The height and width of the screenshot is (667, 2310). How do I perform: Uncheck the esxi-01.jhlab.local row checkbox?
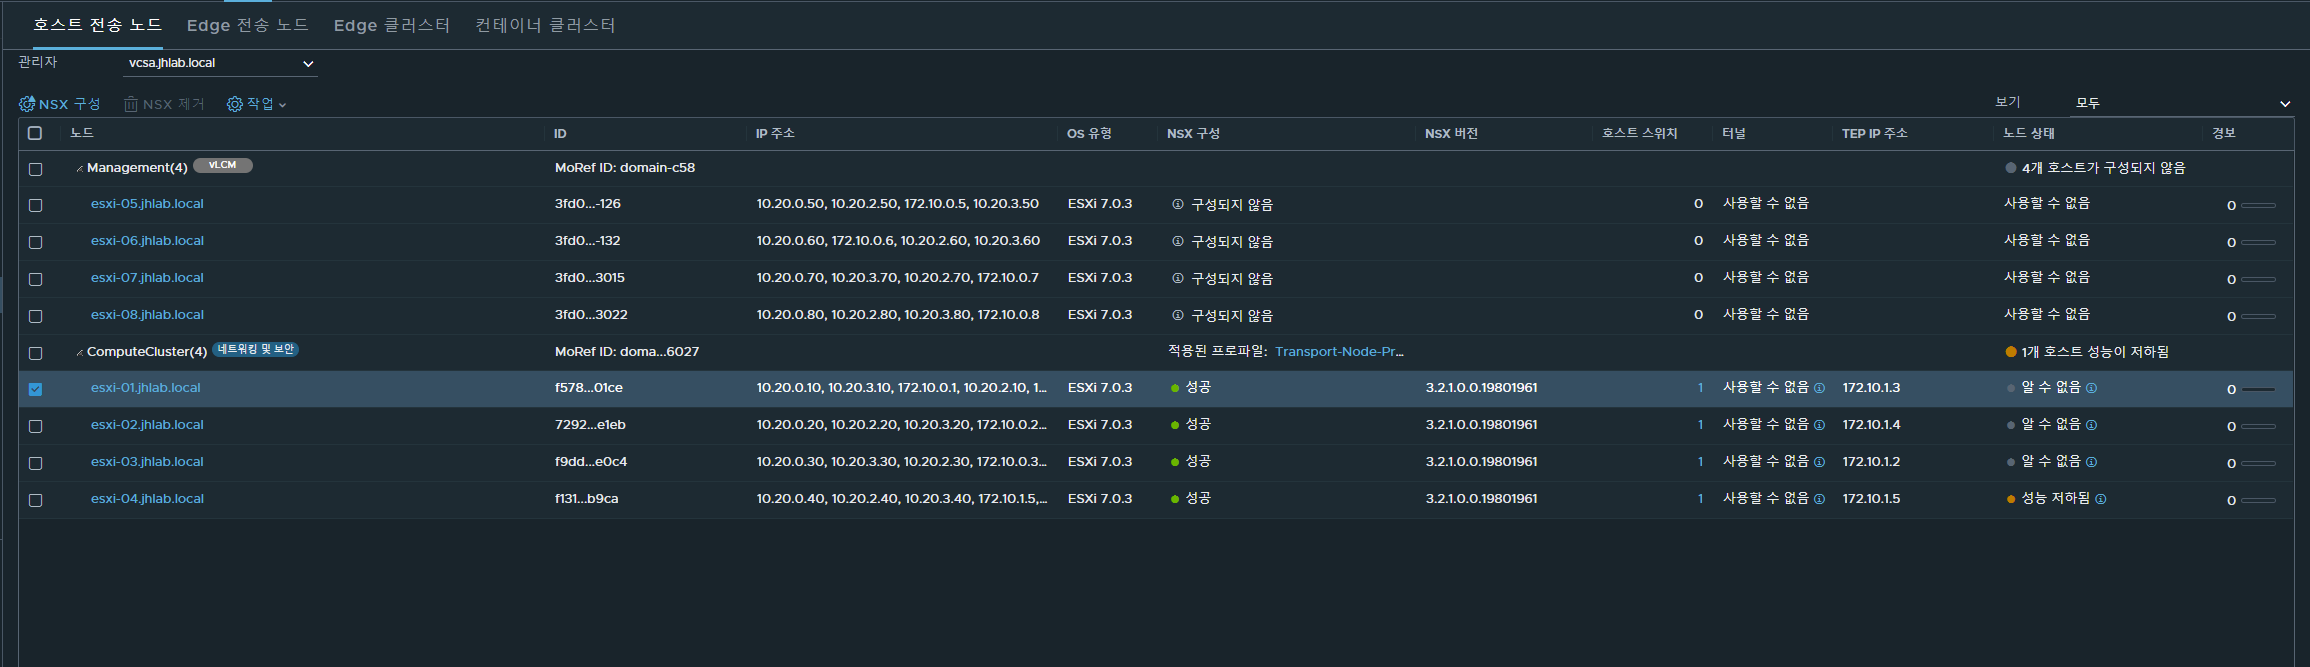(35, 389)
